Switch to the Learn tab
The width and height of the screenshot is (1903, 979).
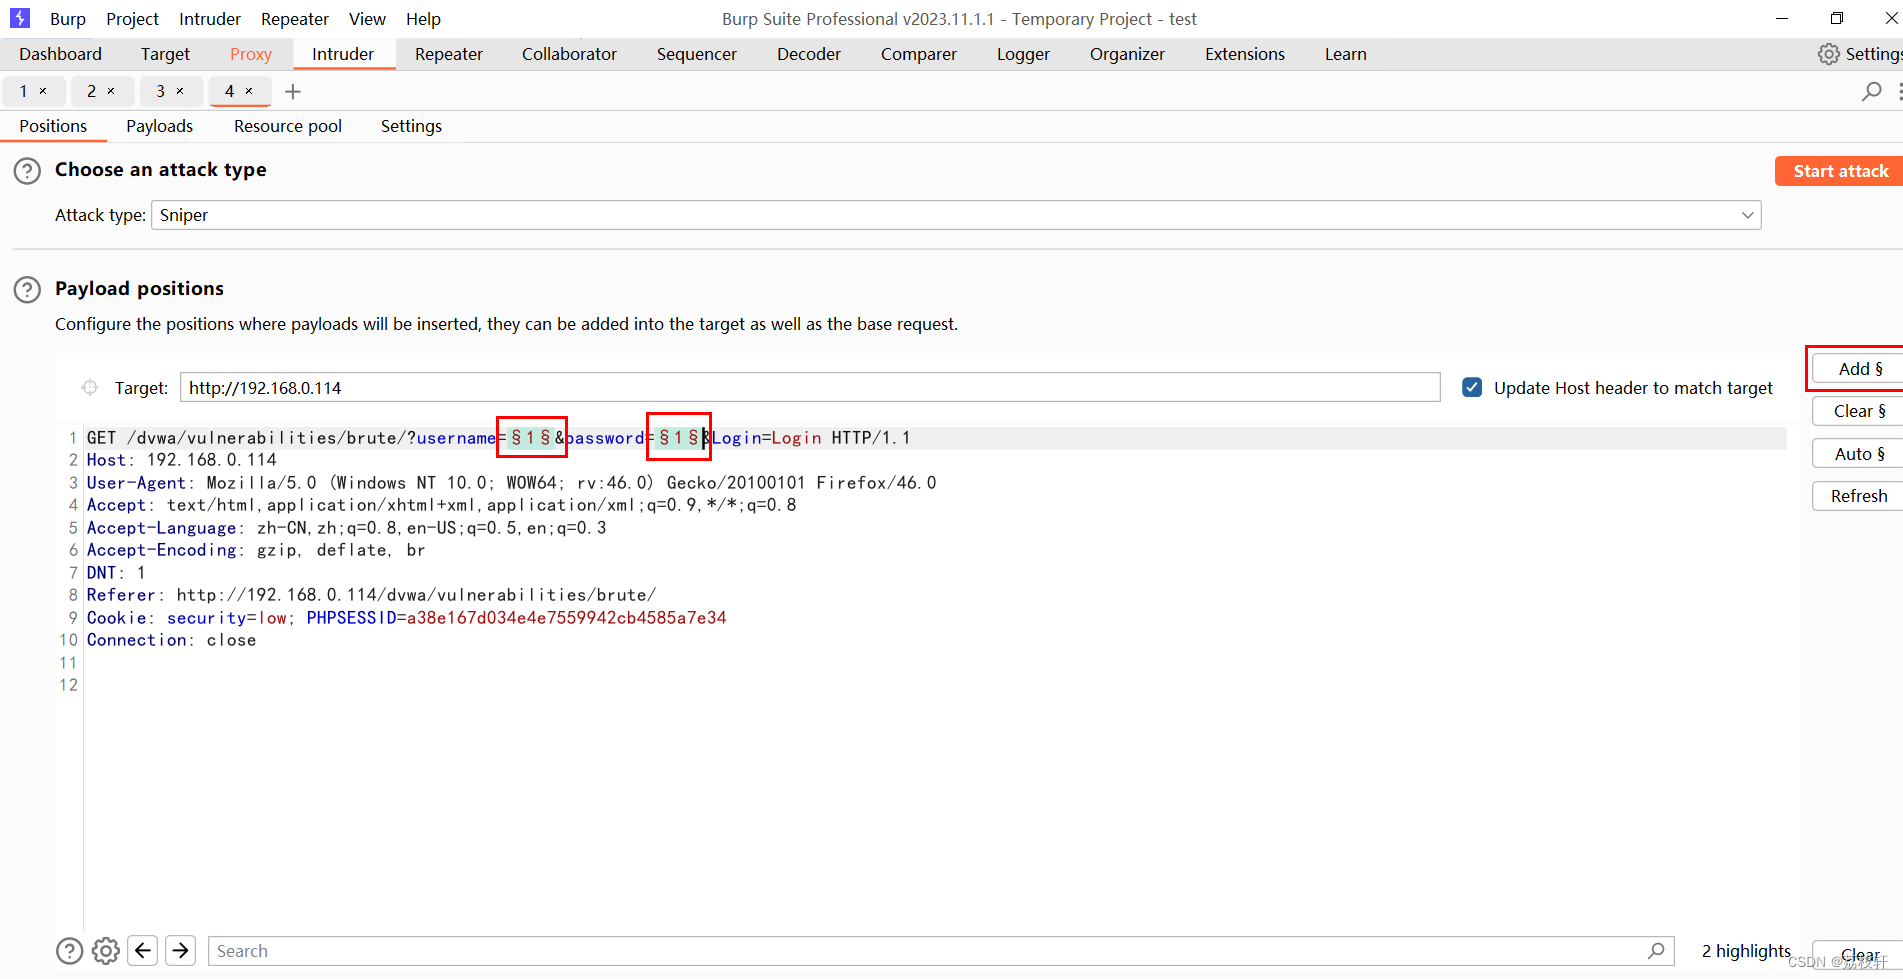(x=1346, y=54)
